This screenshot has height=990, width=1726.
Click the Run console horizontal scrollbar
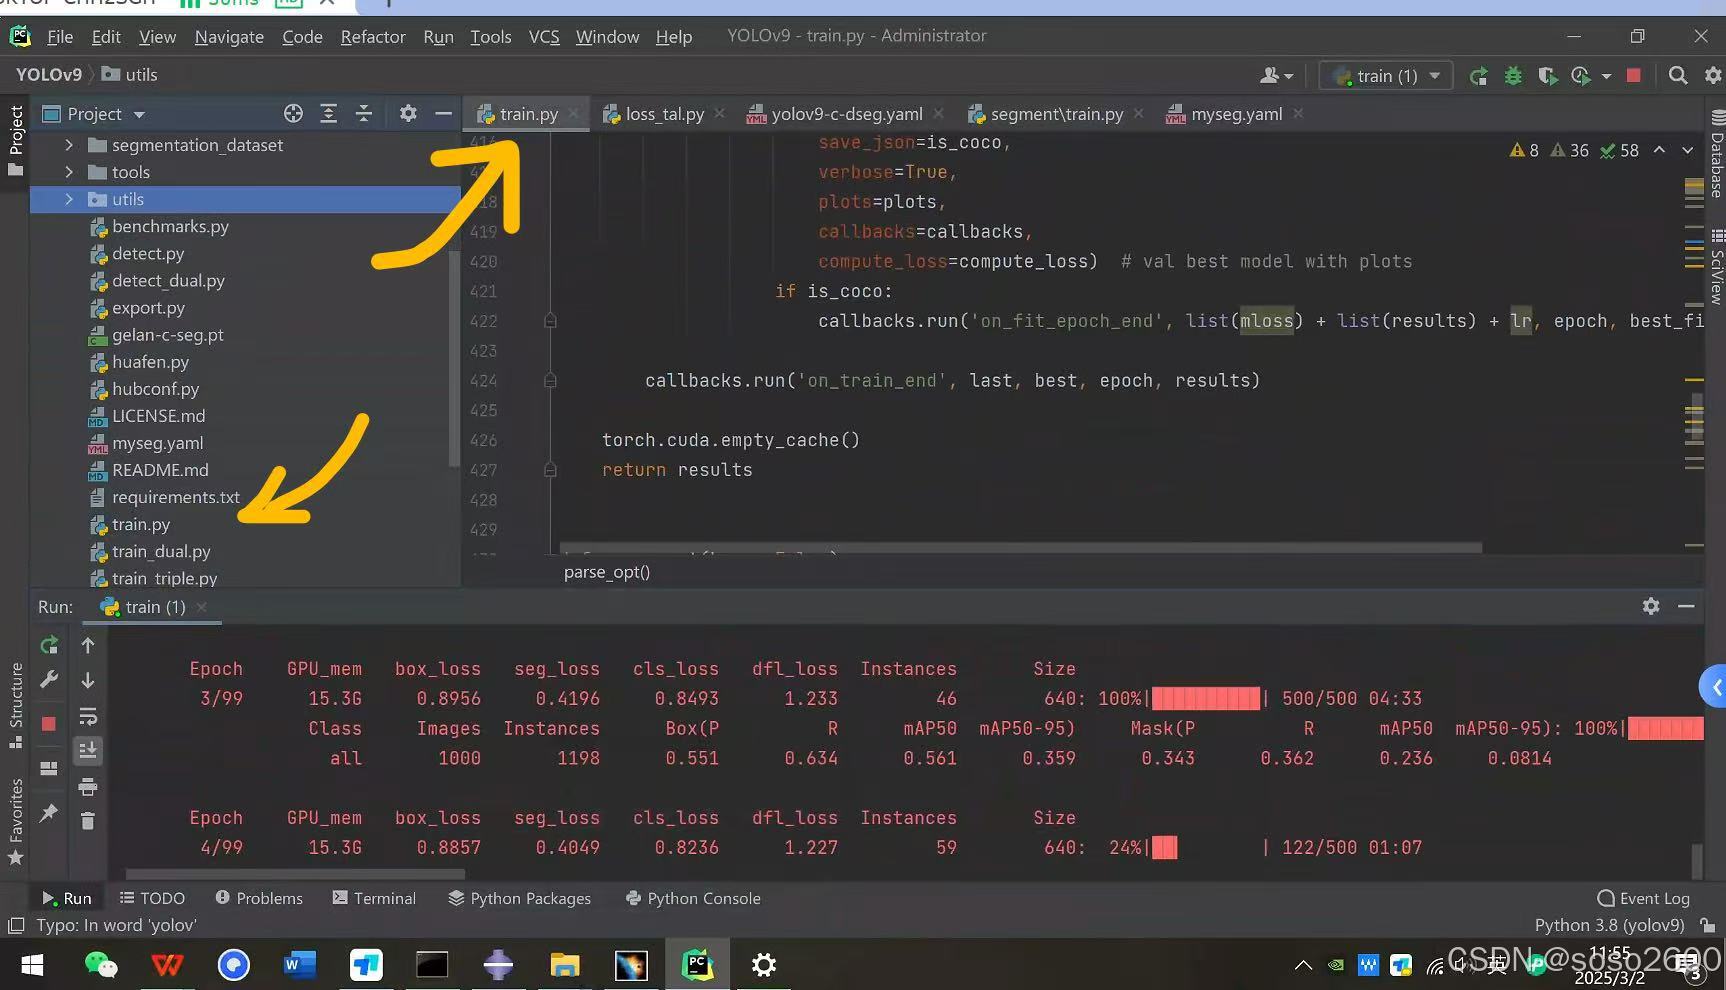point(295,874)
